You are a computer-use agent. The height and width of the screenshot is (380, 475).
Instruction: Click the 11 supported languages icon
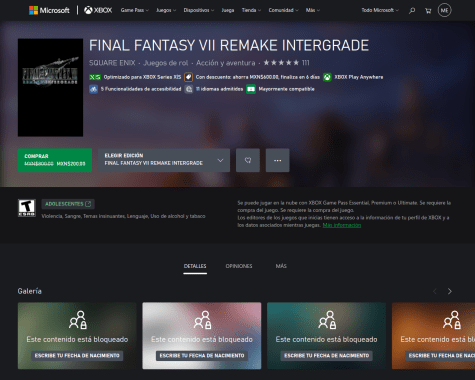(189, 89)
